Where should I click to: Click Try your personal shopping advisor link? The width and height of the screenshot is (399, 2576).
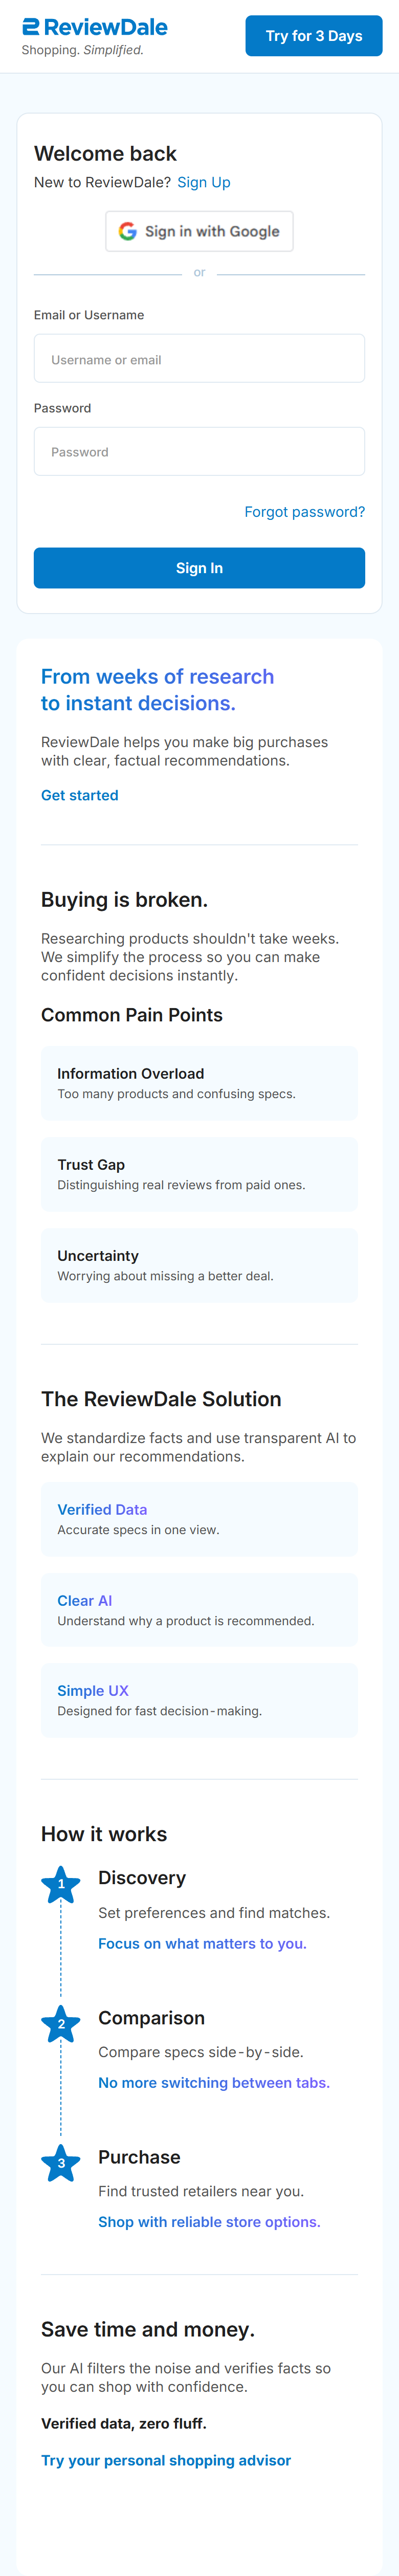[166, 2459]
